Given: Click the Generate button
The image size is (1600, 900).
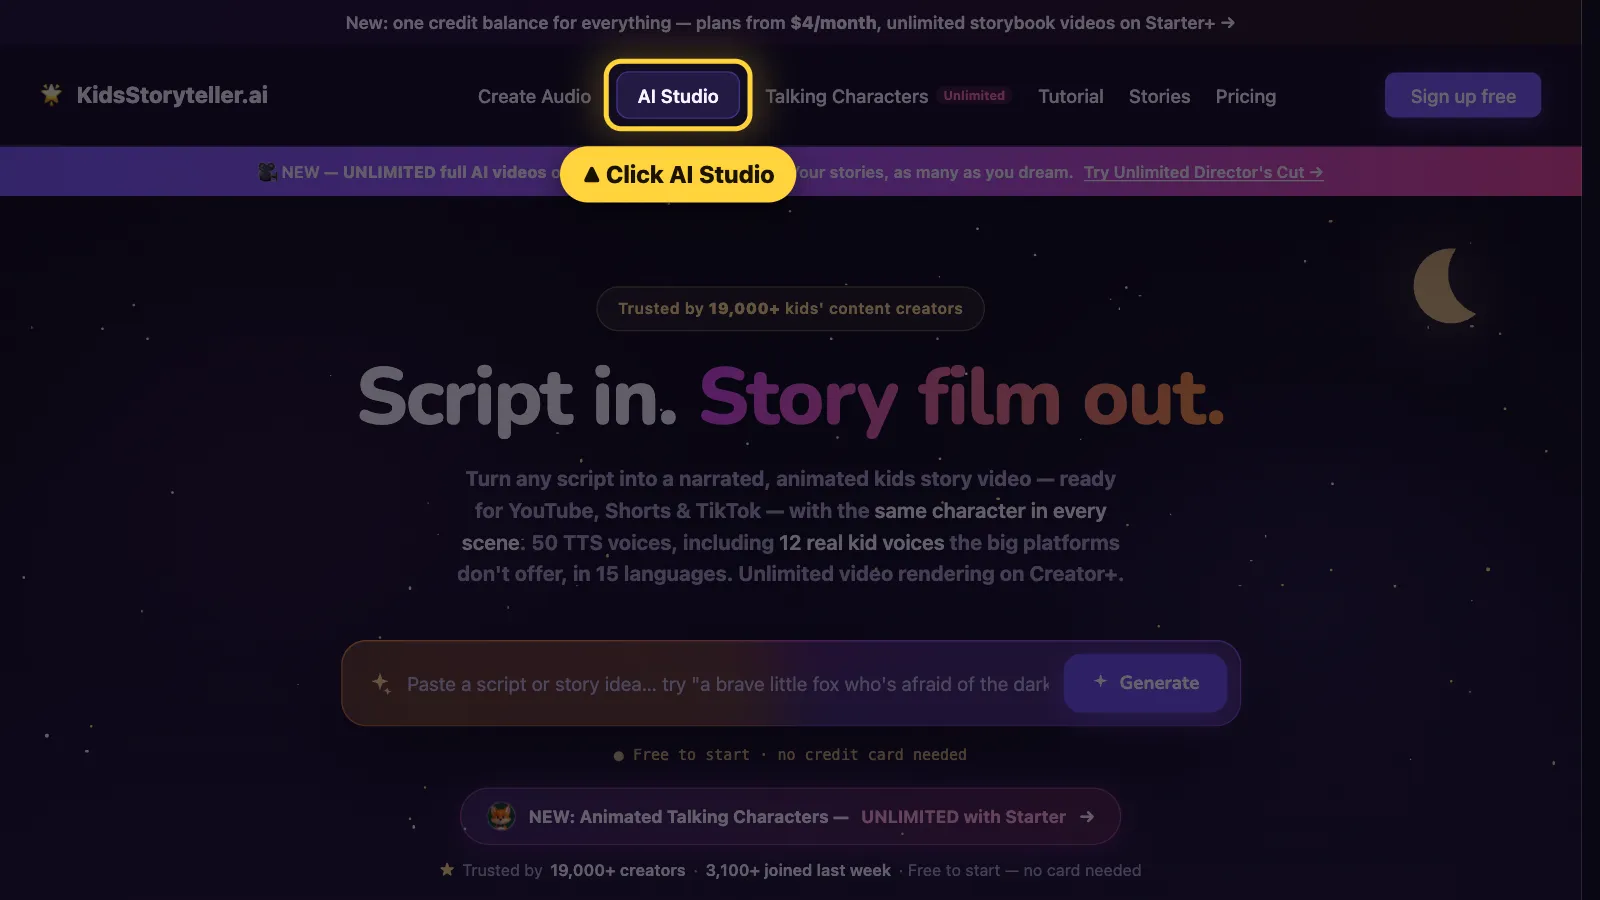Looking at the screenshot, I should point(1145,683).
